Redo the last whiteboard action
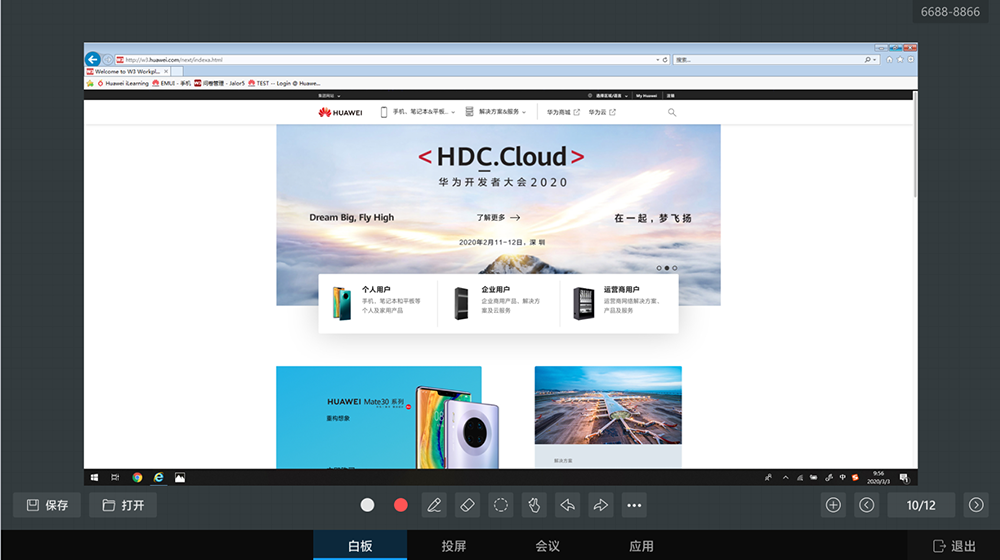The image size is (1000, 560). click(601, 505)
